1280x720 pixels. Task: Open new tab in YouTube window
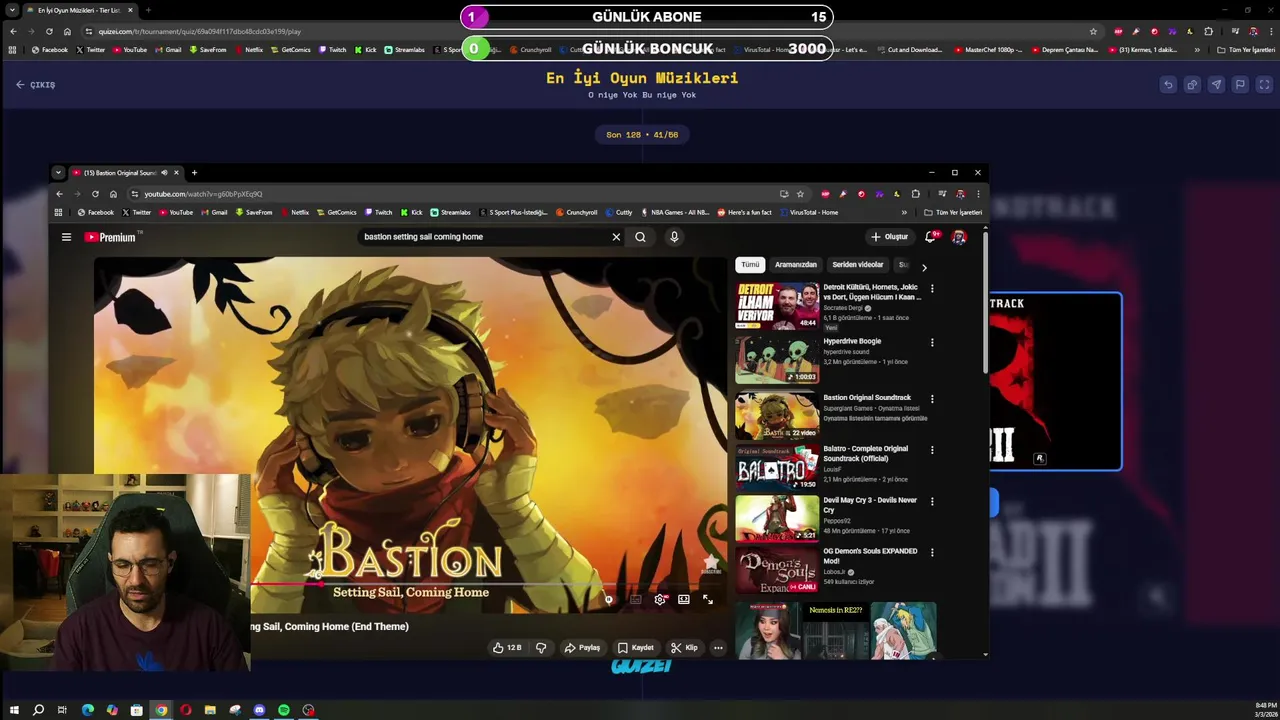194,173
